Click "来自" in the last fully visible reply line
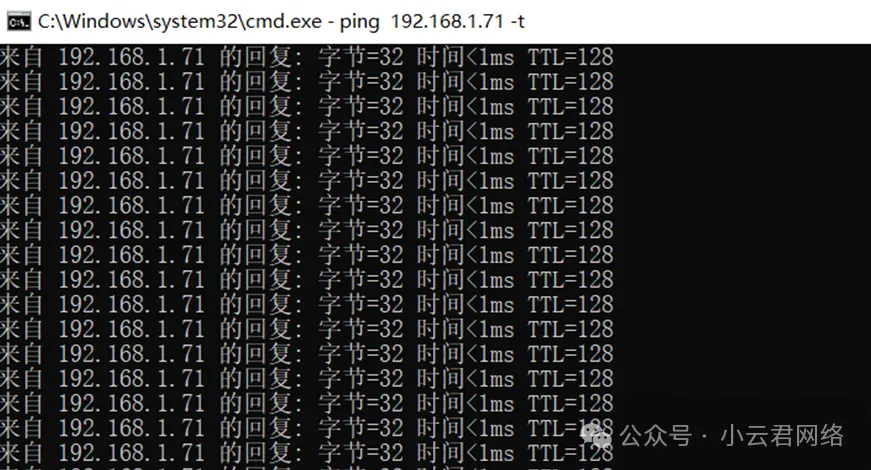Image resolution: width=871 pixels, height=470 pixels. [x=21, y=453]
